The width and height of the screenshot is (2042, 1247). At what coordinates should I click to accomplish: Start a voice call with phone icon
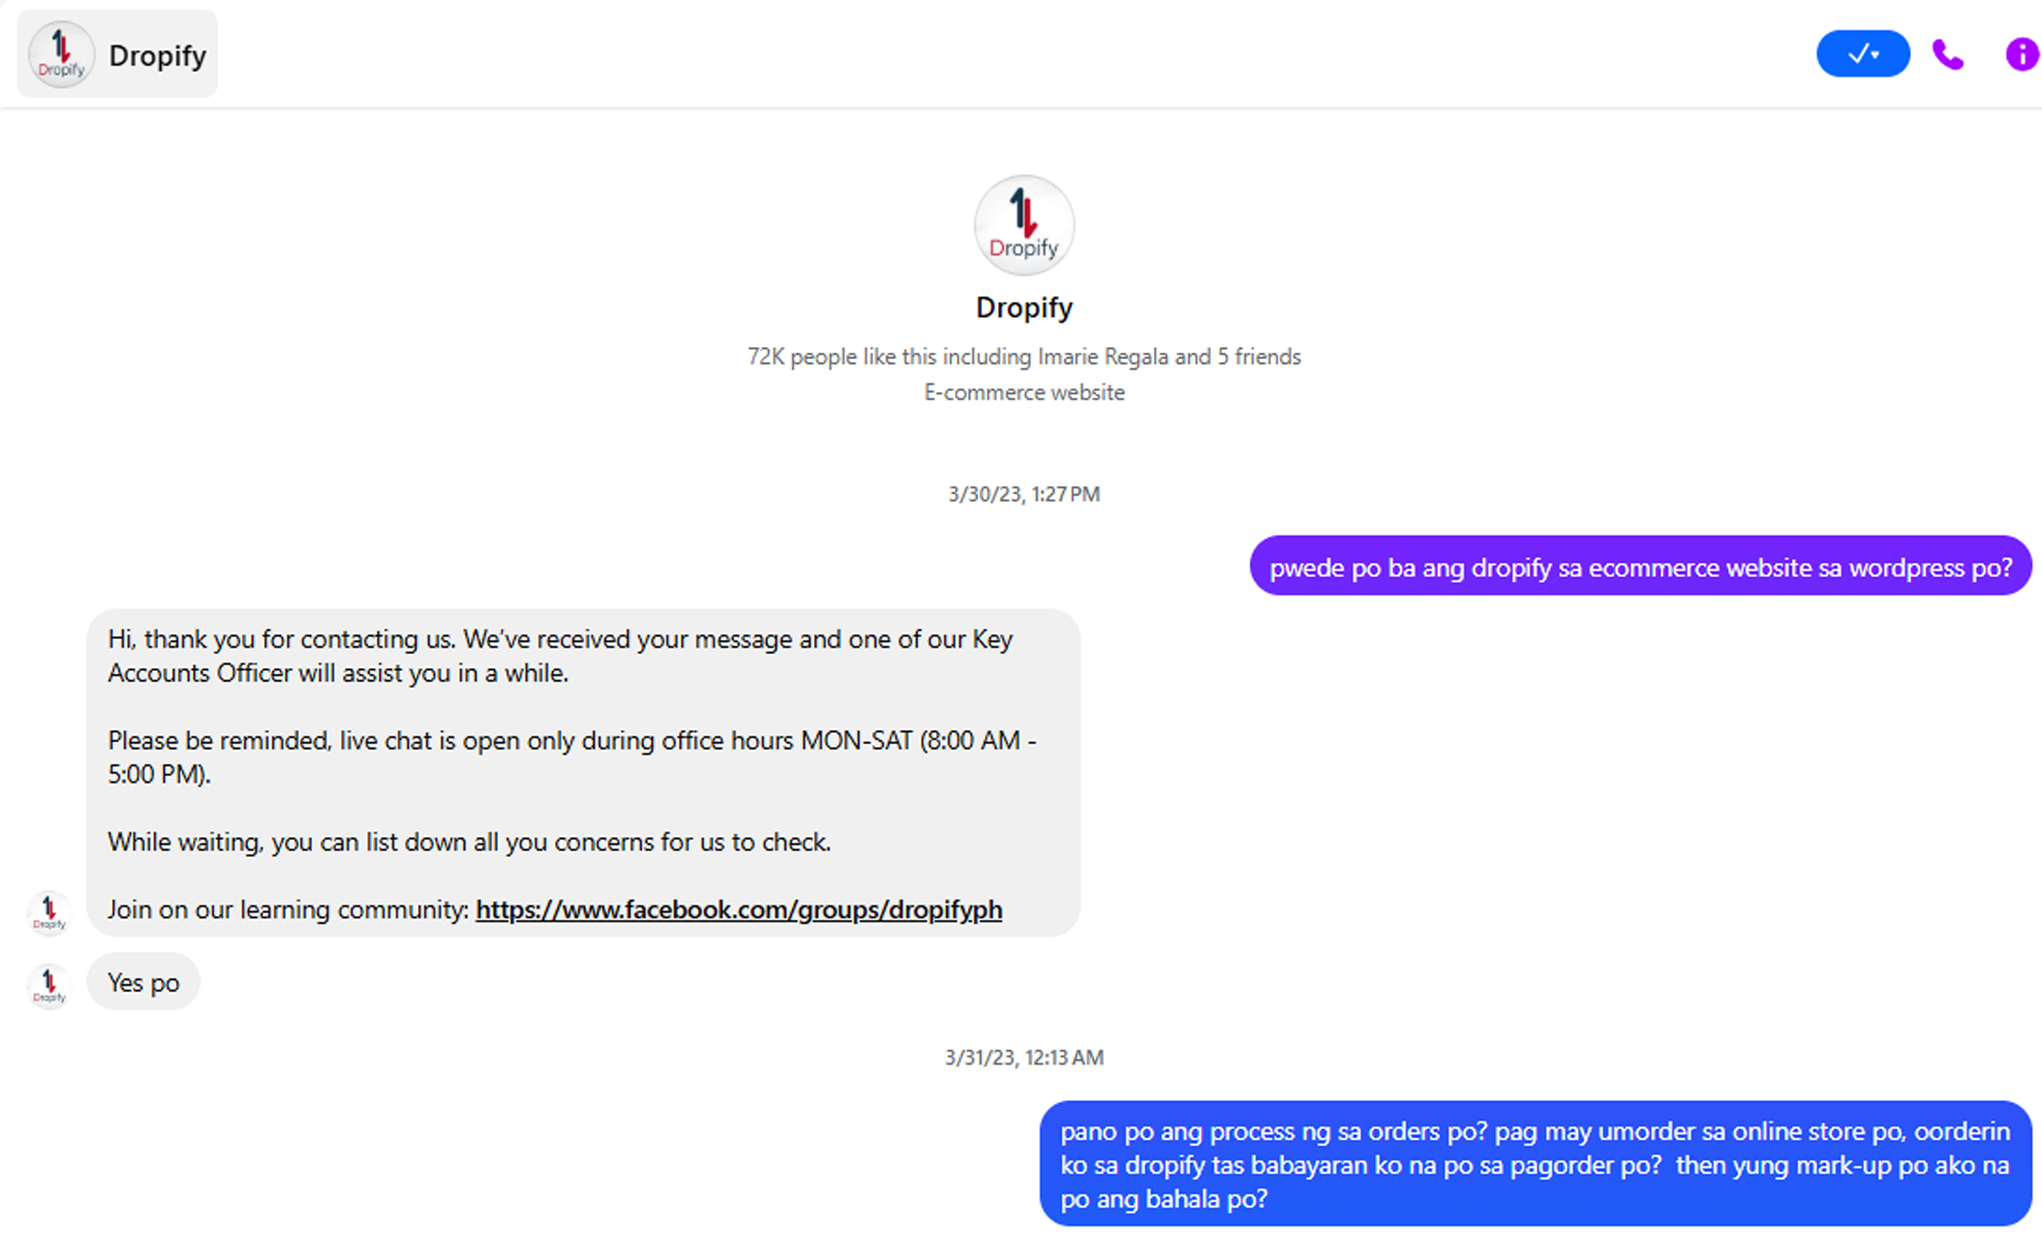coord(1947,54)
